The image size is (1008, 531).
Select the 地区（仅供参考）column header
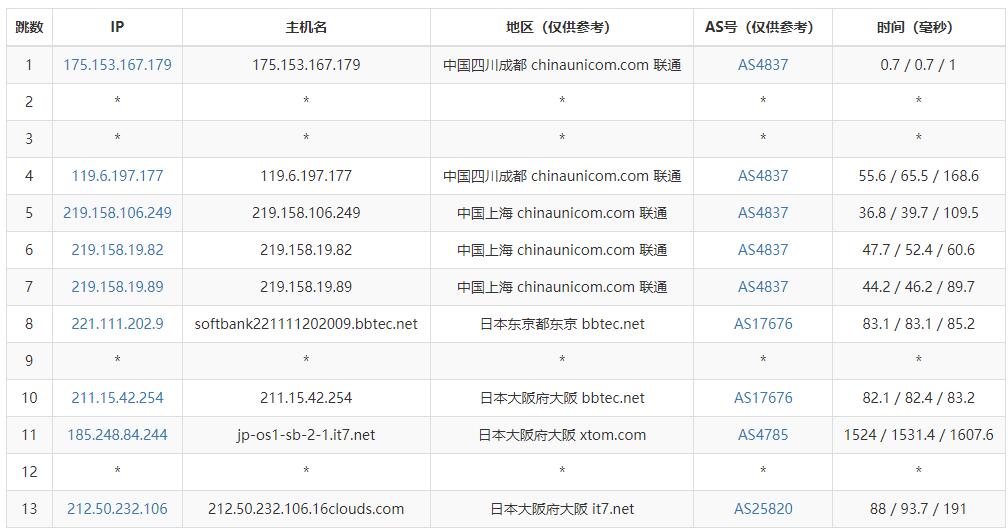click(561, 27)
